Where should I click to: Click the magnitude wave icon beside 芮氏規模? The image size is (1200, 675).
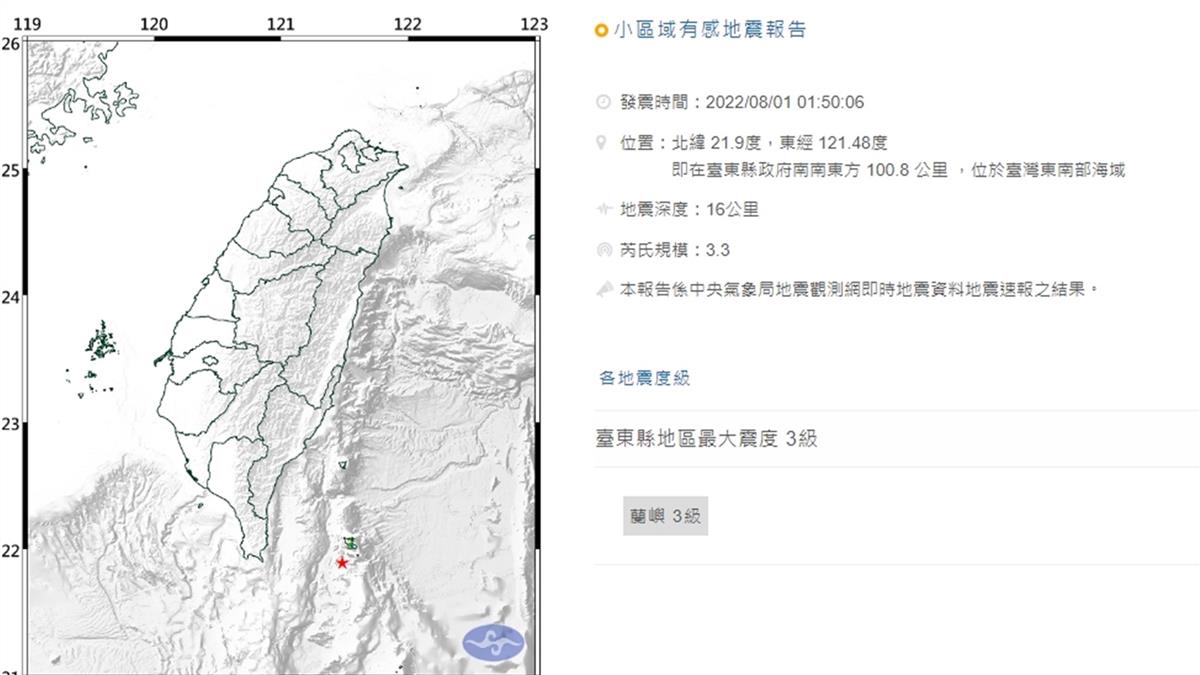point(602,250)
